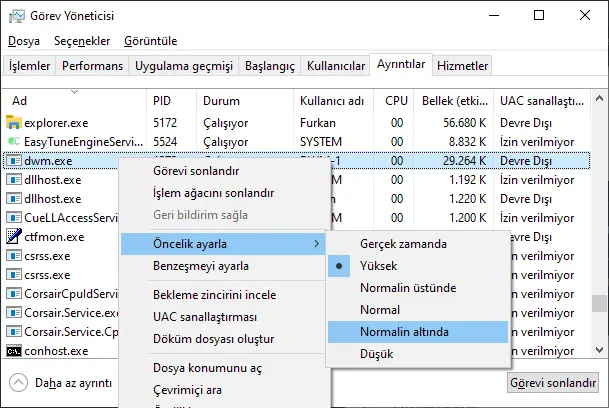Viewport: 609px width, 408px height.
Task: Open the Öncelik ayarla submenu arrow
Action: [x=317, y=244]
